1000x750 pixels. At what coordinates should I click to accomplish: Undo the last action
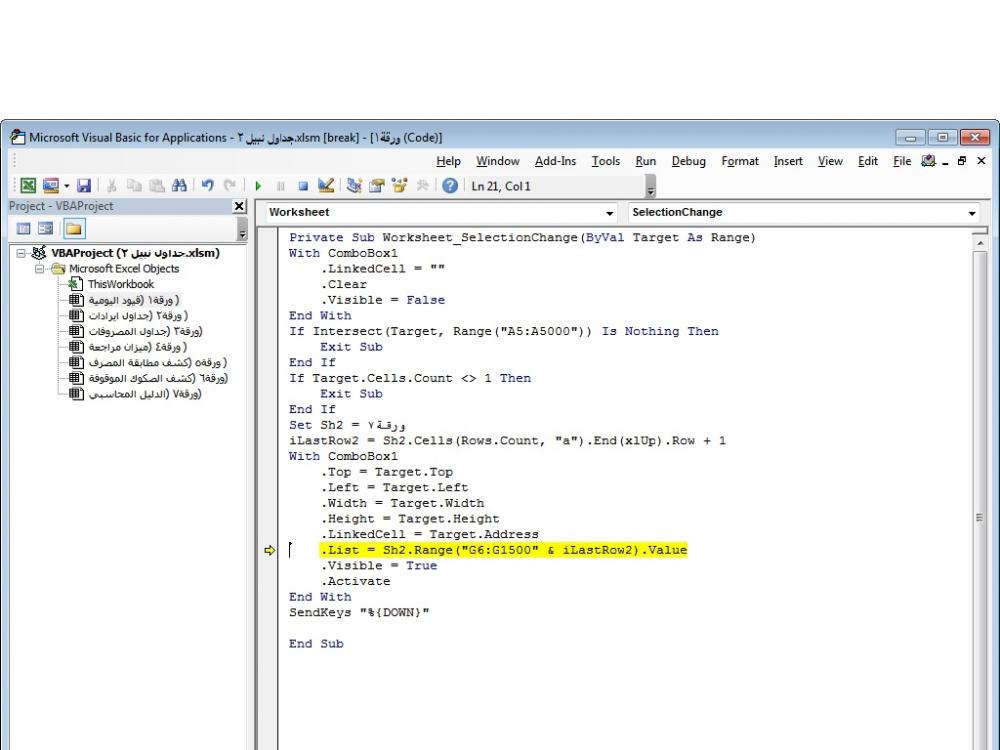point(207,186)
